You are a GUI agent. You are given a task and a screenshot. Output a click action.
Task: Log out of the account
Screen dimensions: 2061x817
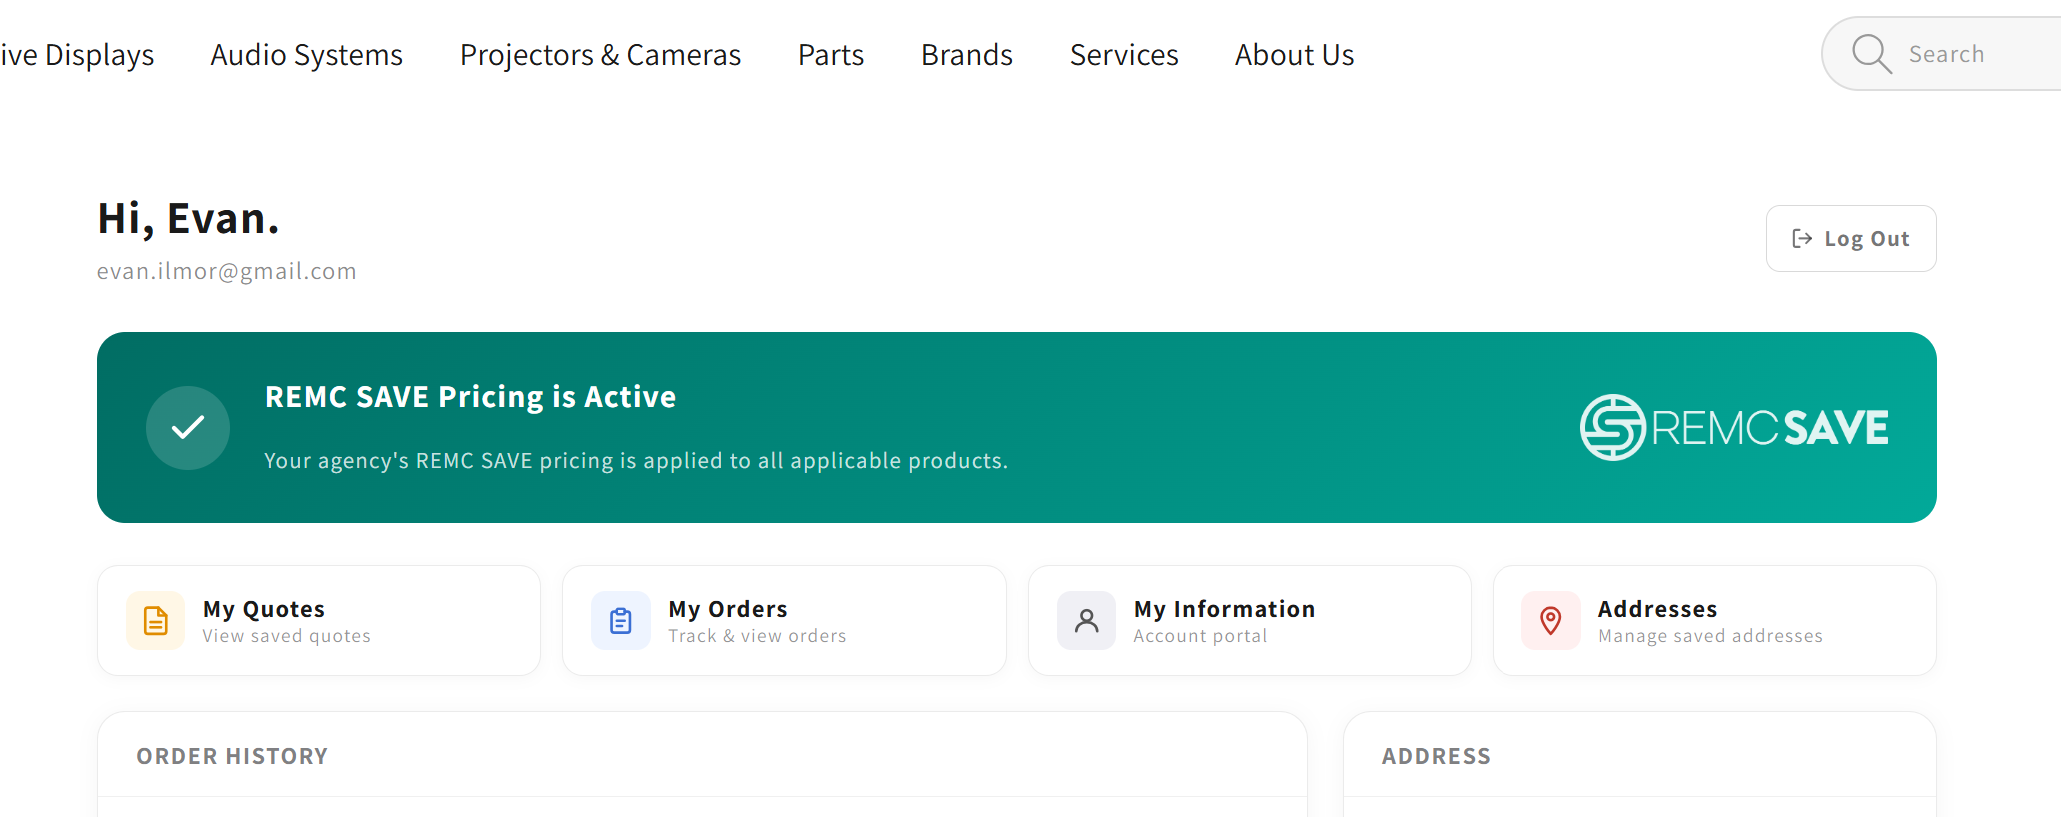point(1851,239)
